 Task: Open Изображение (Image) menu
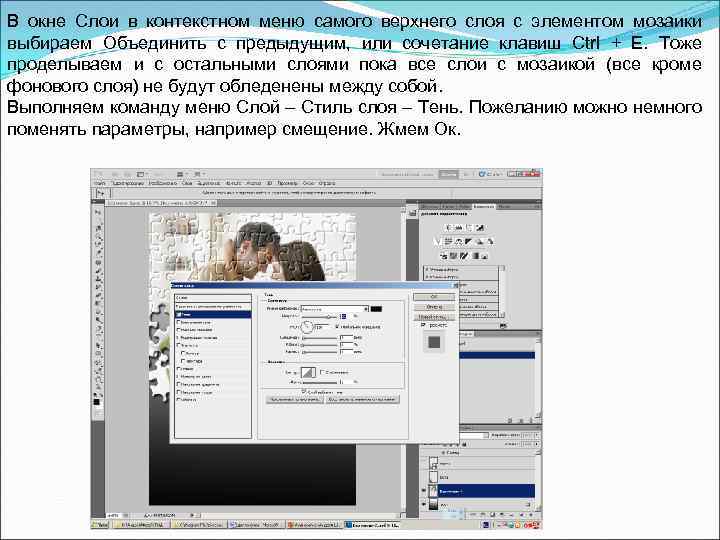coord(163,183)
